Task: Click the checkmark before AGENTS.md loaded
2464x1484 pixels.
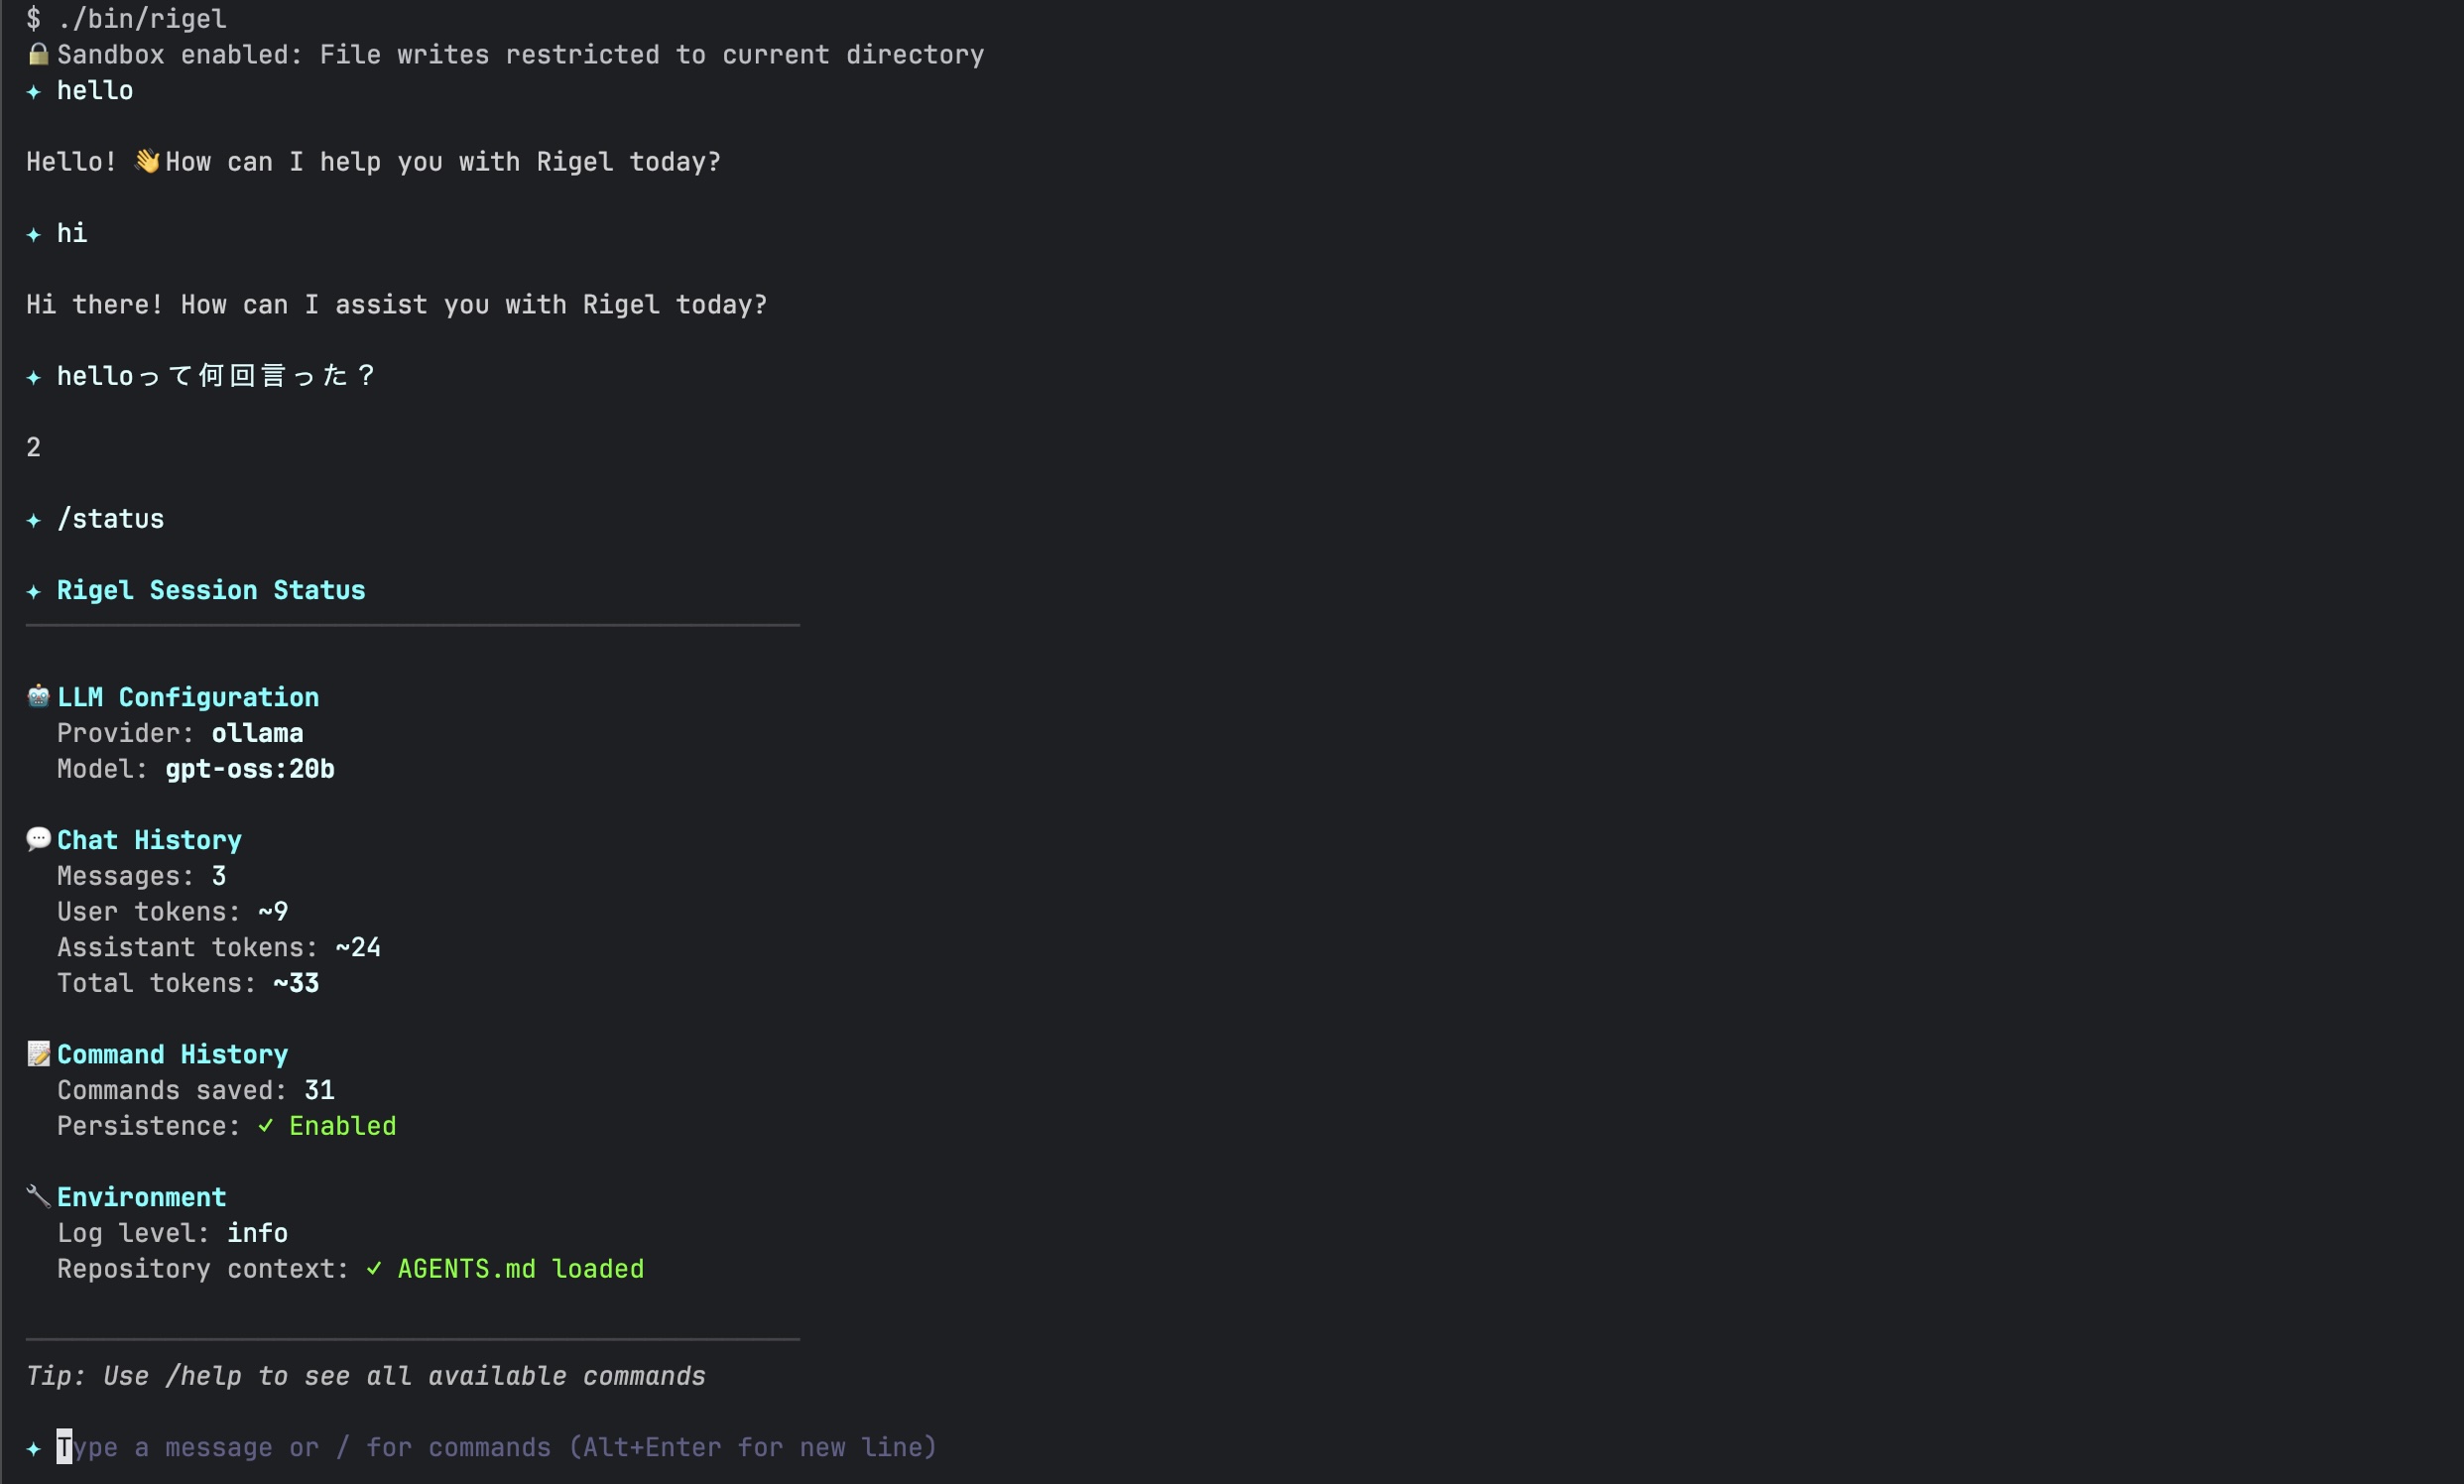Action: (x=374, y=1269)
